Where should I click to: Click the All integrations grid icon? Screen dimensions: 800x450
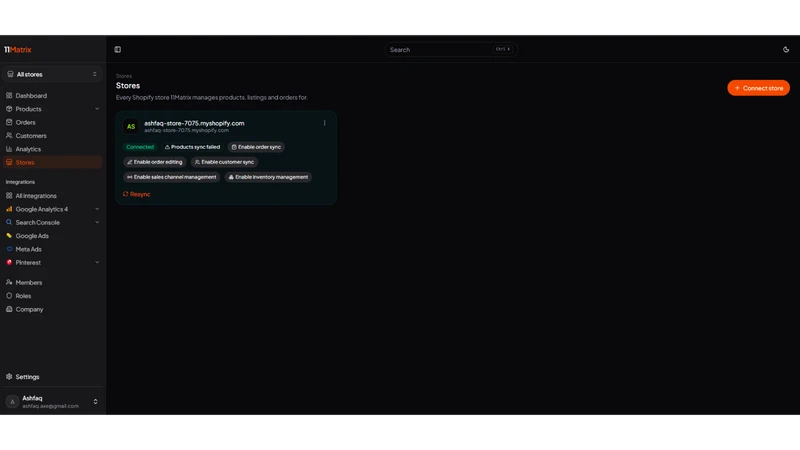(9, 196)
